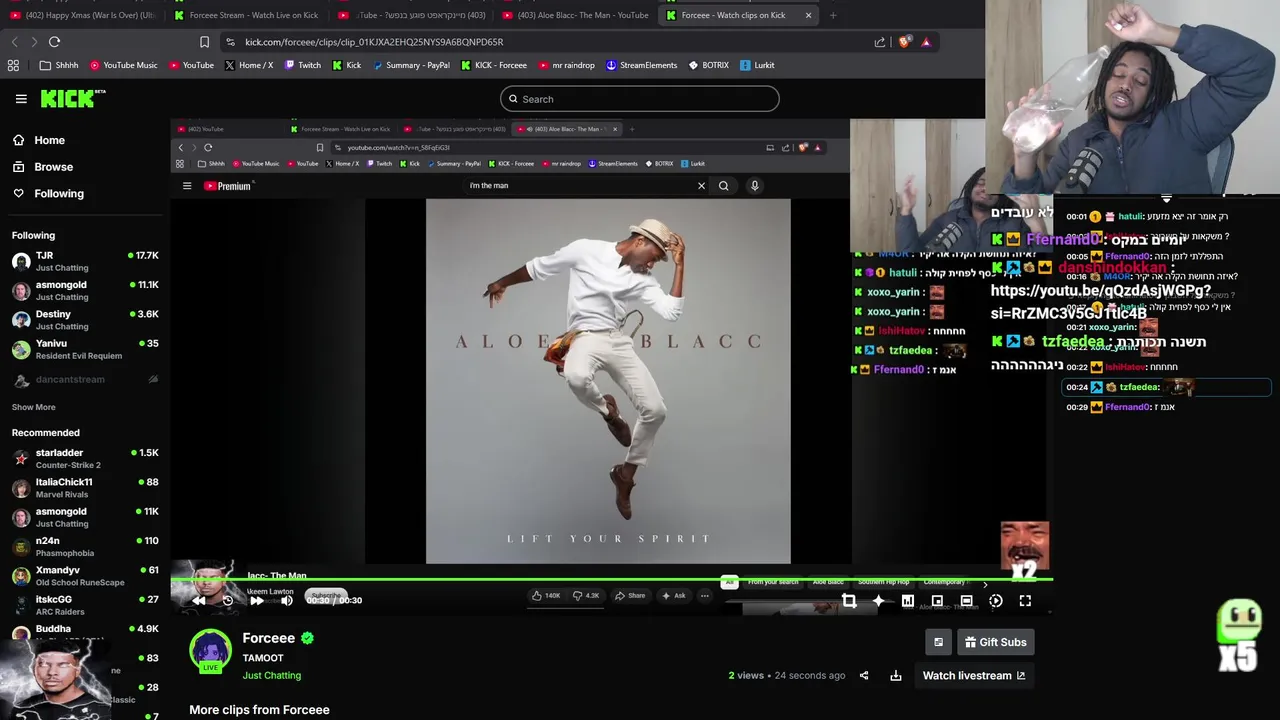Replay the clip from the start
Viewport: 1280px width, 720px height.
pos(228,600)
